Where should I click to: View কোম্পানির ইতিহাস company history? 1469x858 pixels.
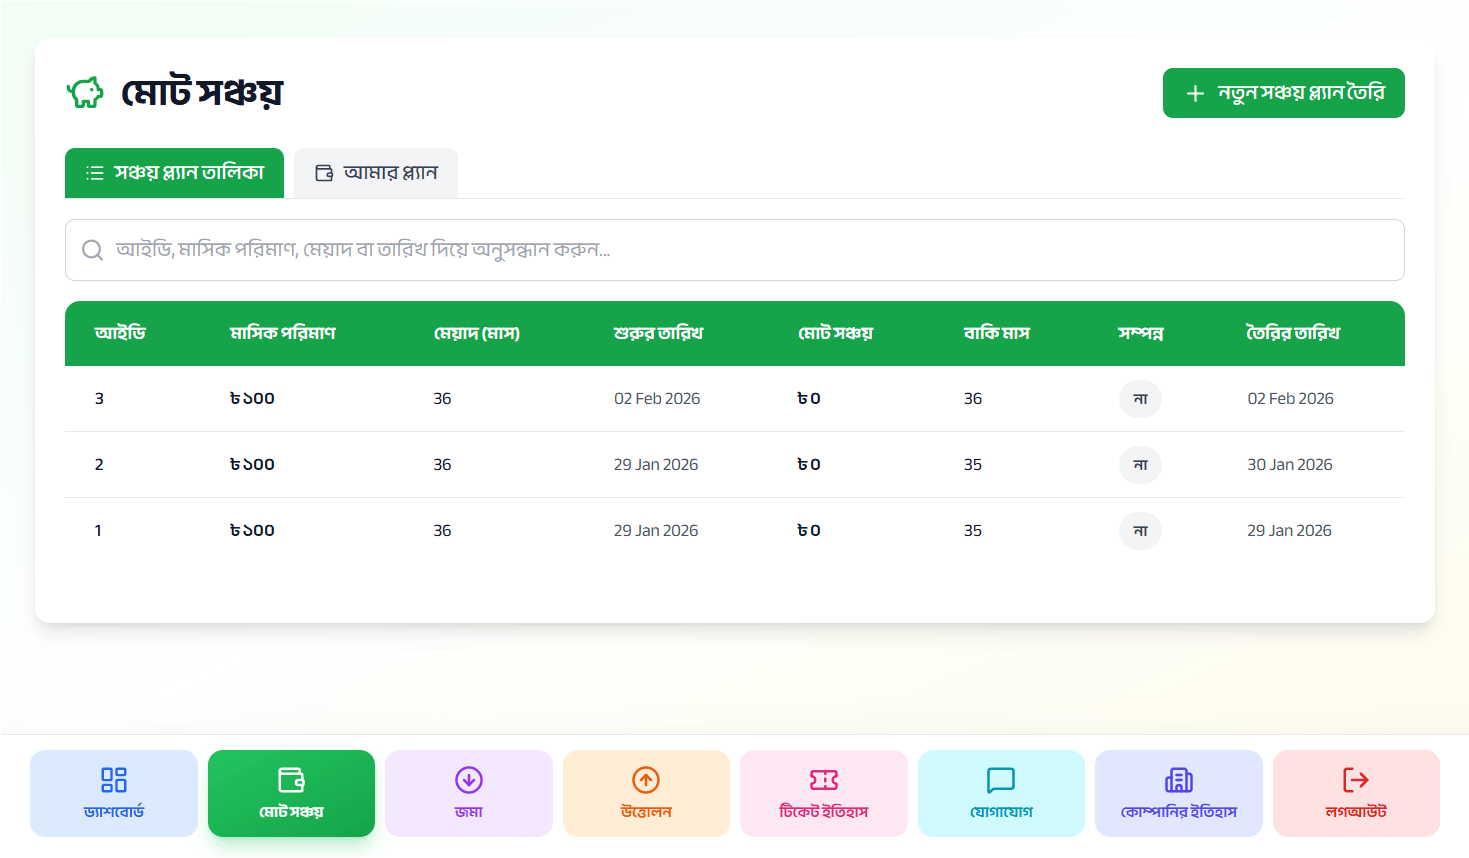point(1178,793)
